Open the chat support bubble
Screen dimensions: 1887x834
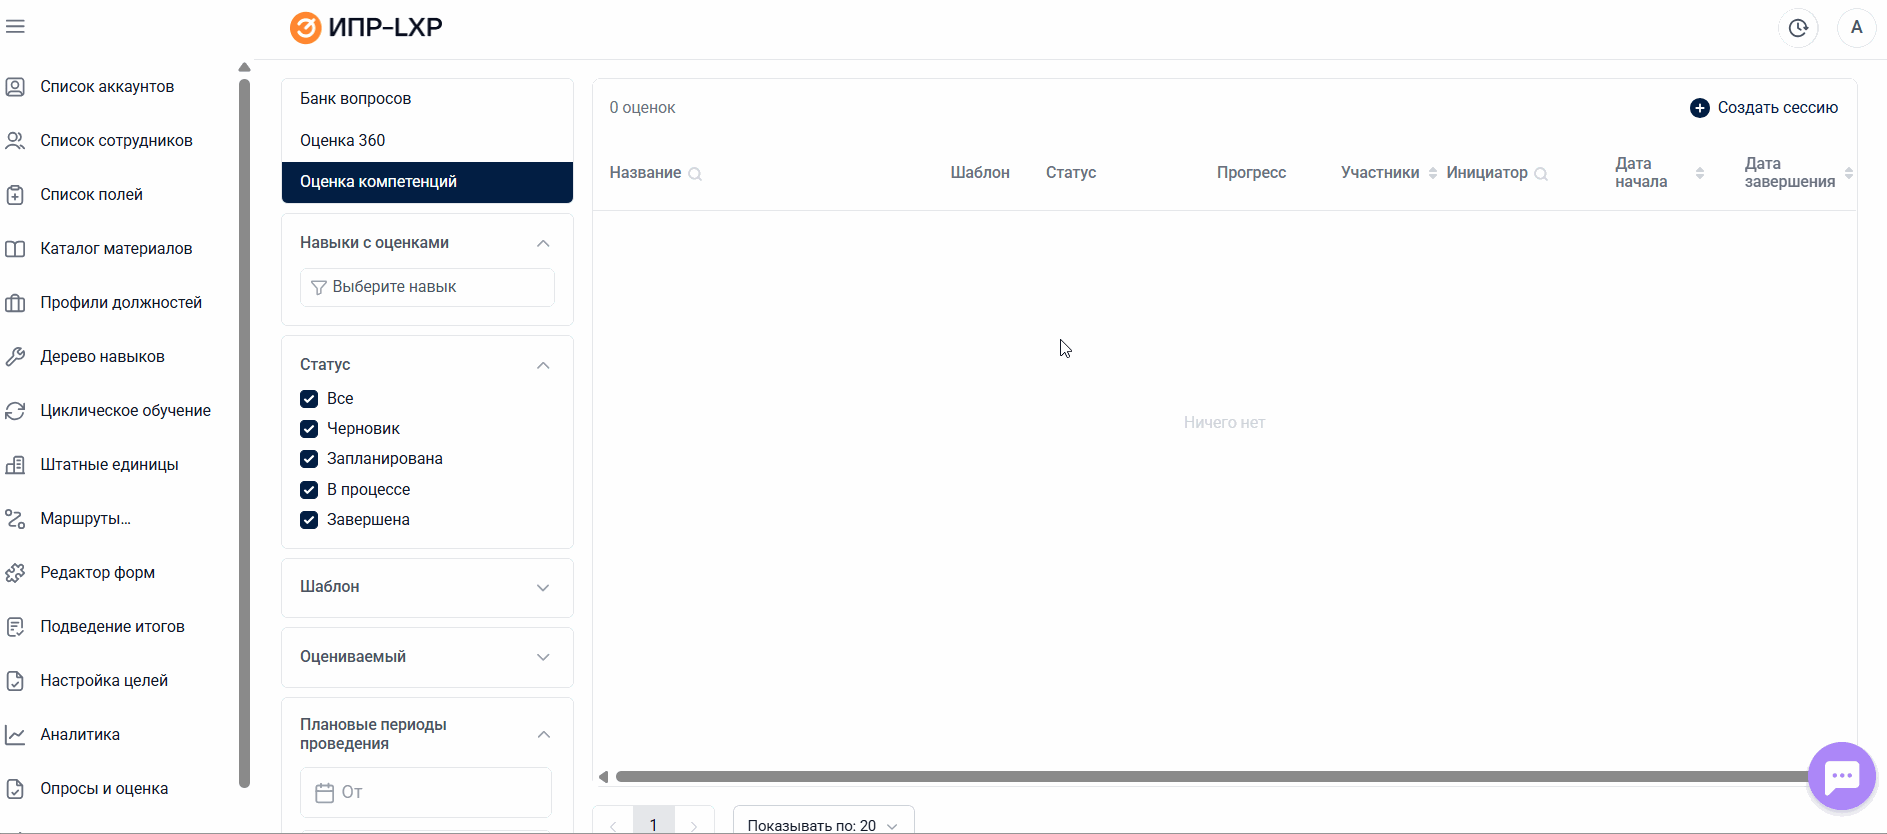pos(1842,776)
